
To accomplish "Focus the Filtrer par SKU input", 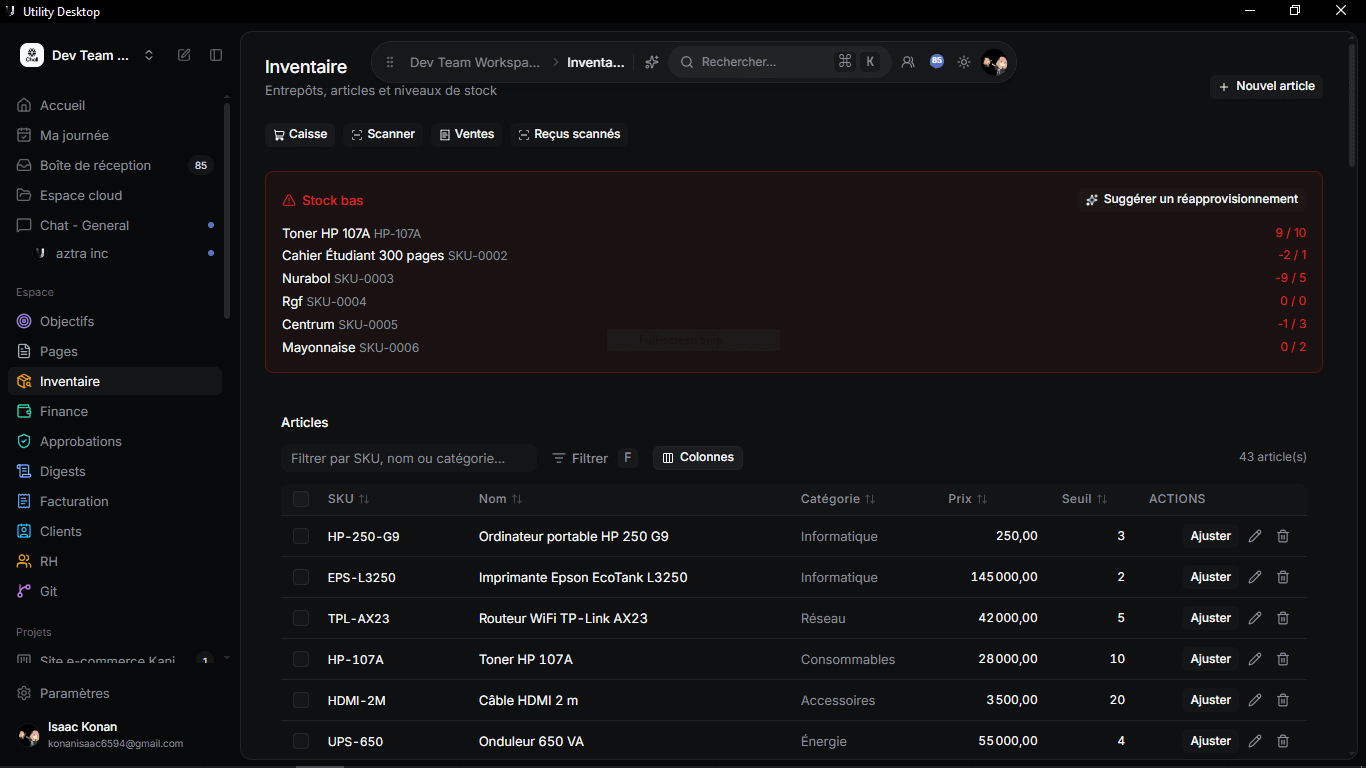I will pos(409,458).
